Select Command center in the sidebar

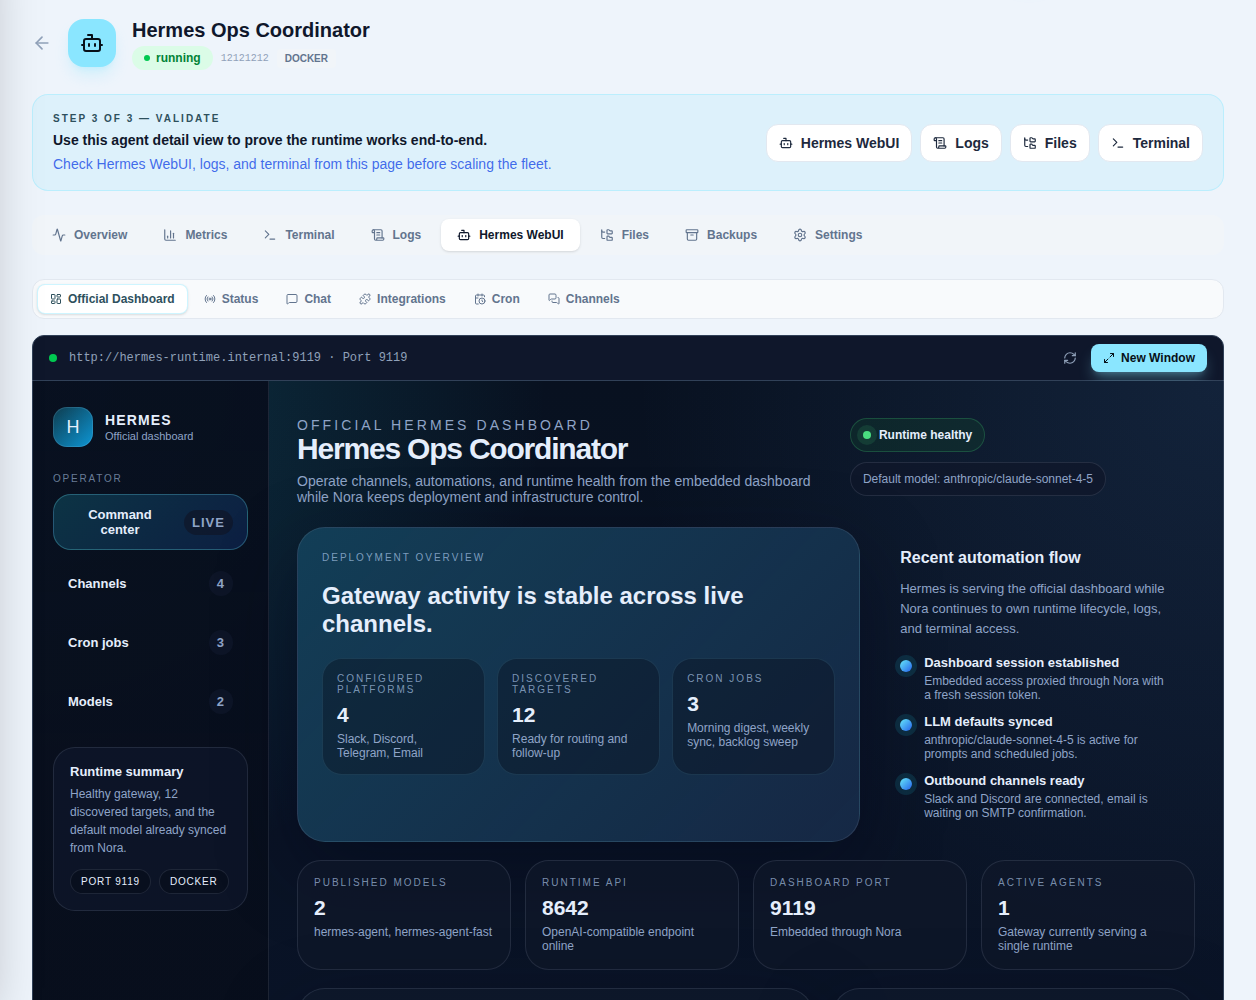pyautogui.click(x=150, y=522)
